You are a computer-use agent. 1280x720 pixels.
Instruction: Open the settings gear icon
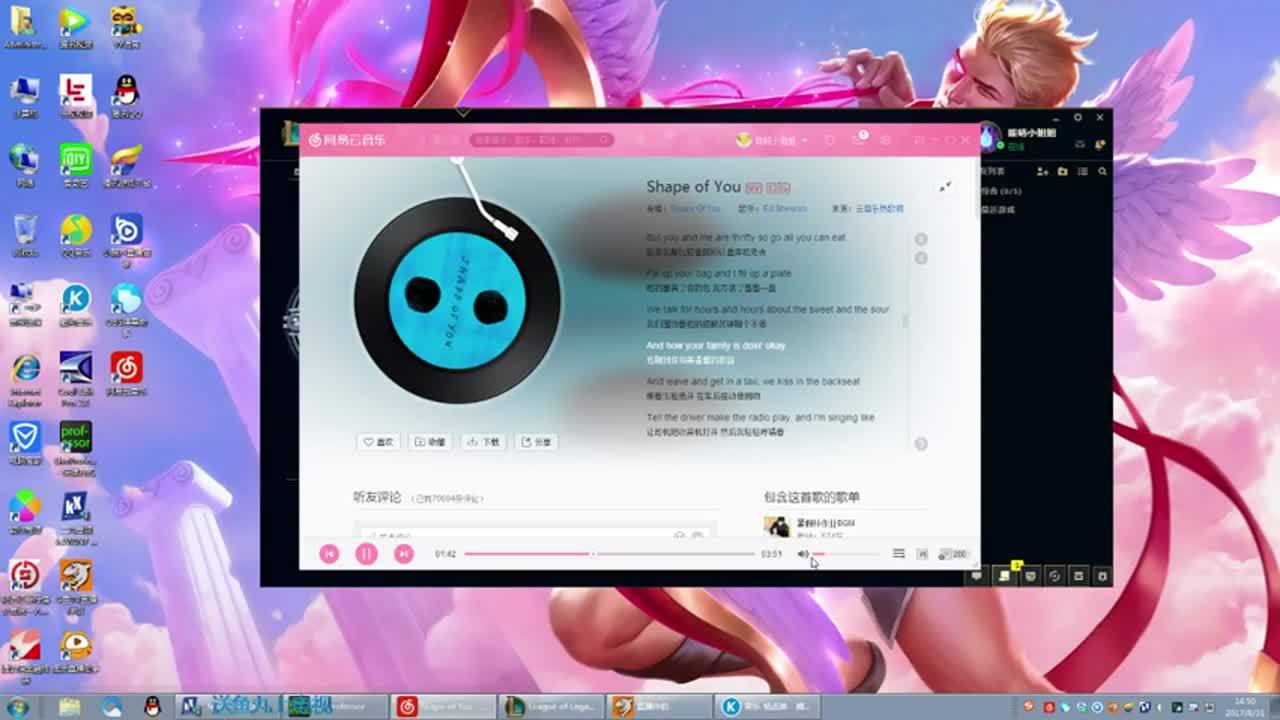click(885, 141)
